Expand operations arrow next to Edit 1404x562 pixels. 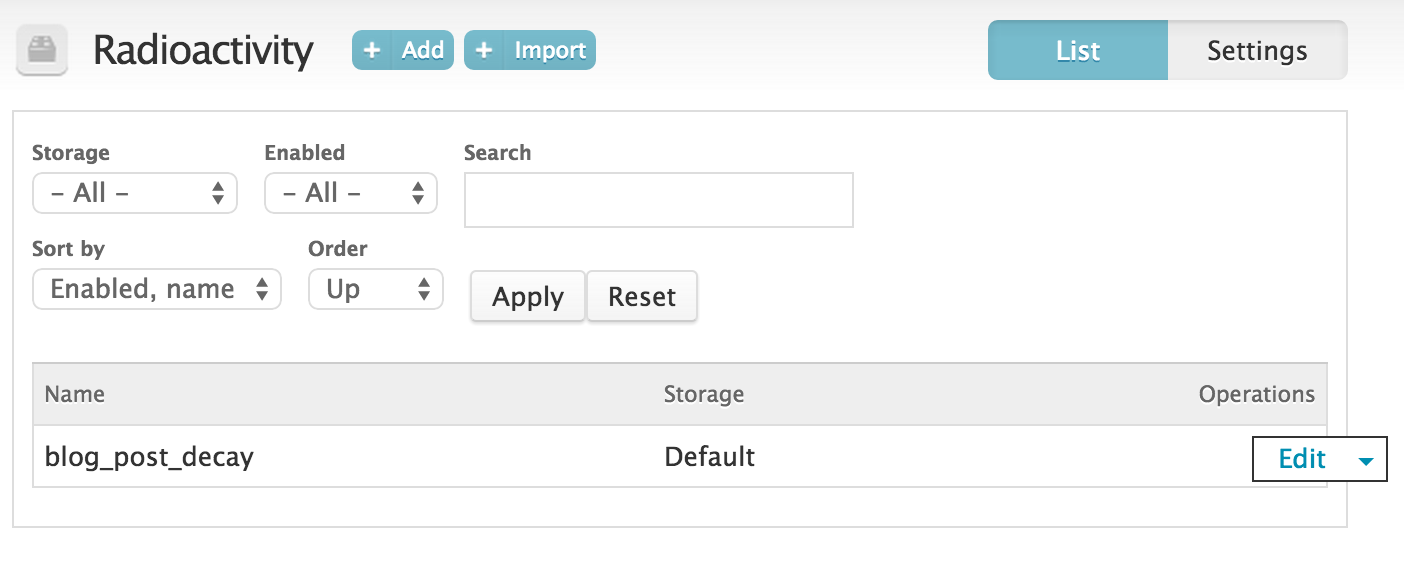1366,461
